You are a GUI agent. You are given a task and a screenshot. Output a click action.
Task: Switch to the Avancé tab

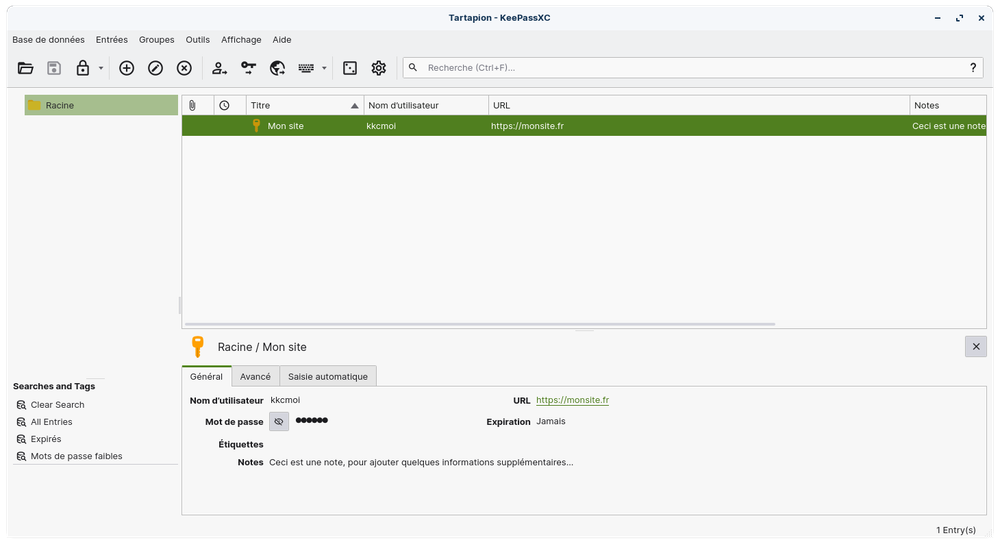(255, 377)
